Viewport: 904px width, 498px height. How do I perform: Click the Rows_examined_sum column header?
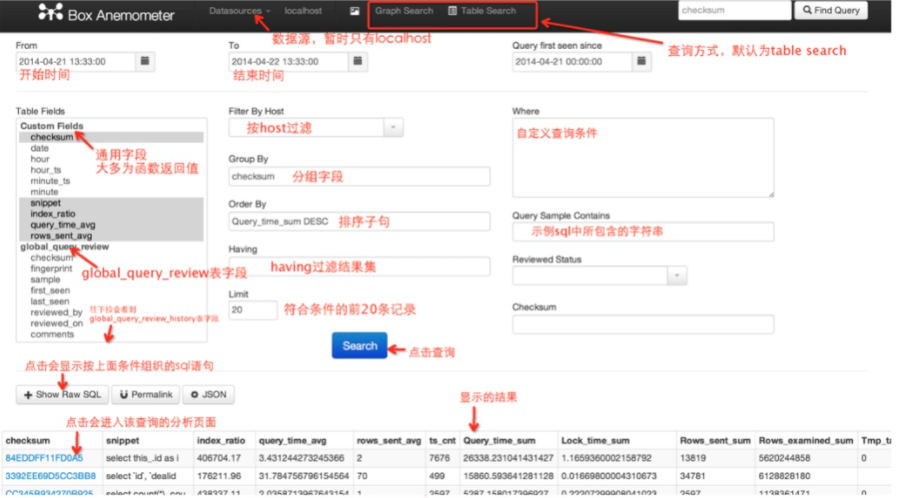click(x=806, y=440)
